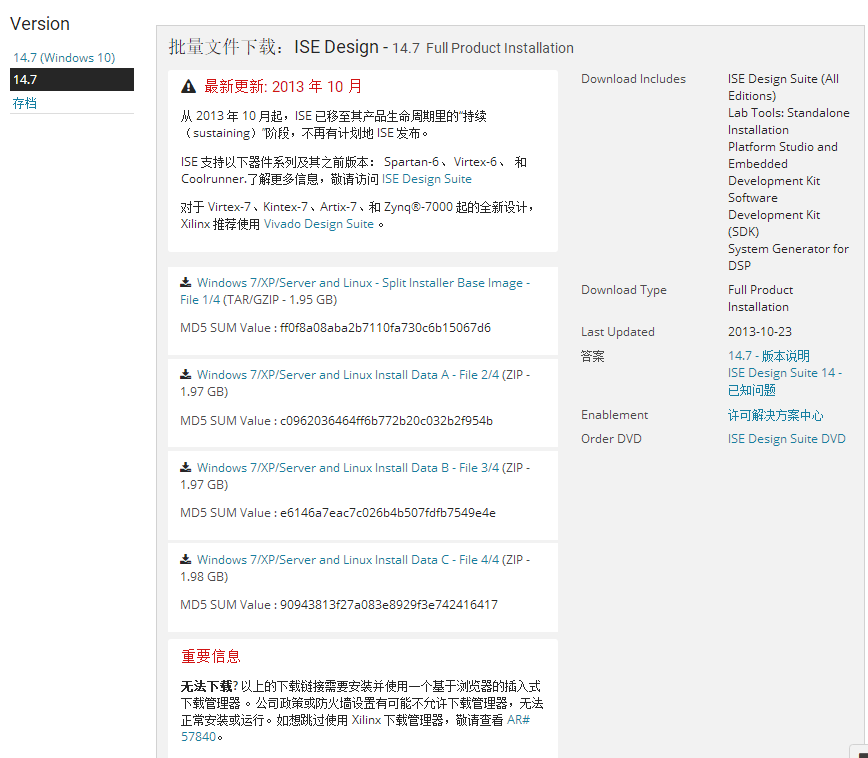Click the Last Updated label

pyautogui.click(x=618, y=332)
